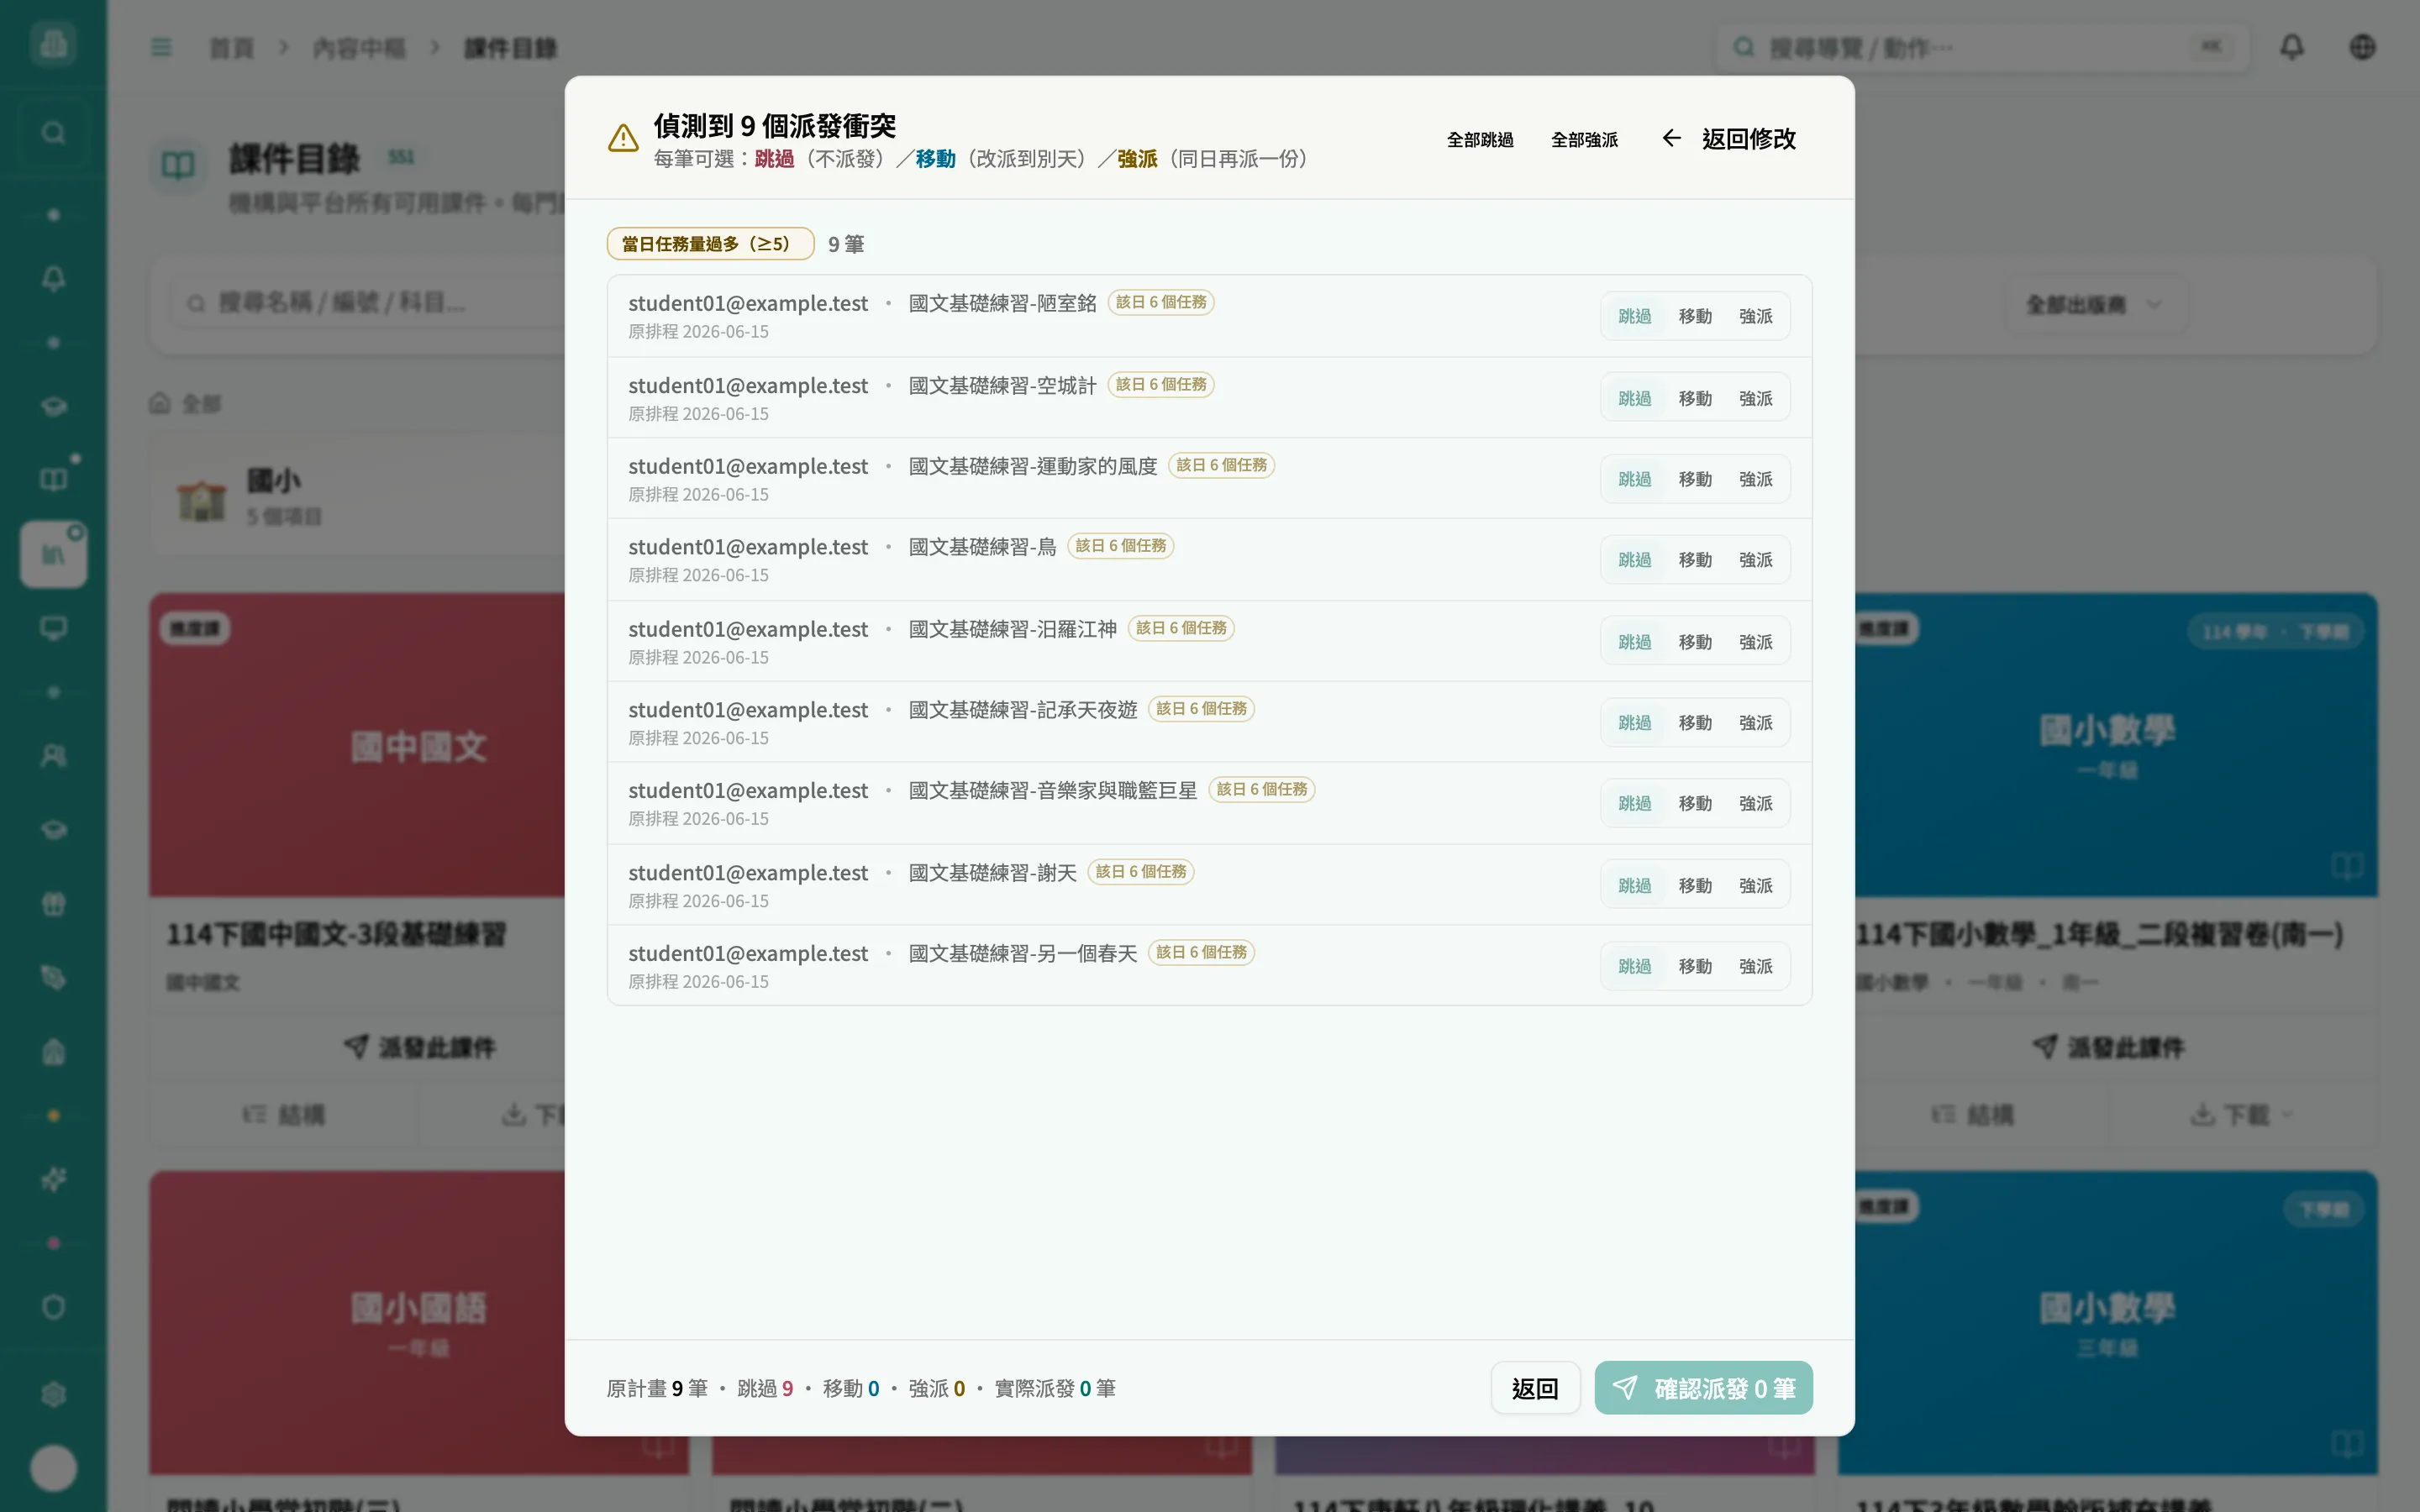Click 首頁 breadcrumb

[x=232, y=48]
